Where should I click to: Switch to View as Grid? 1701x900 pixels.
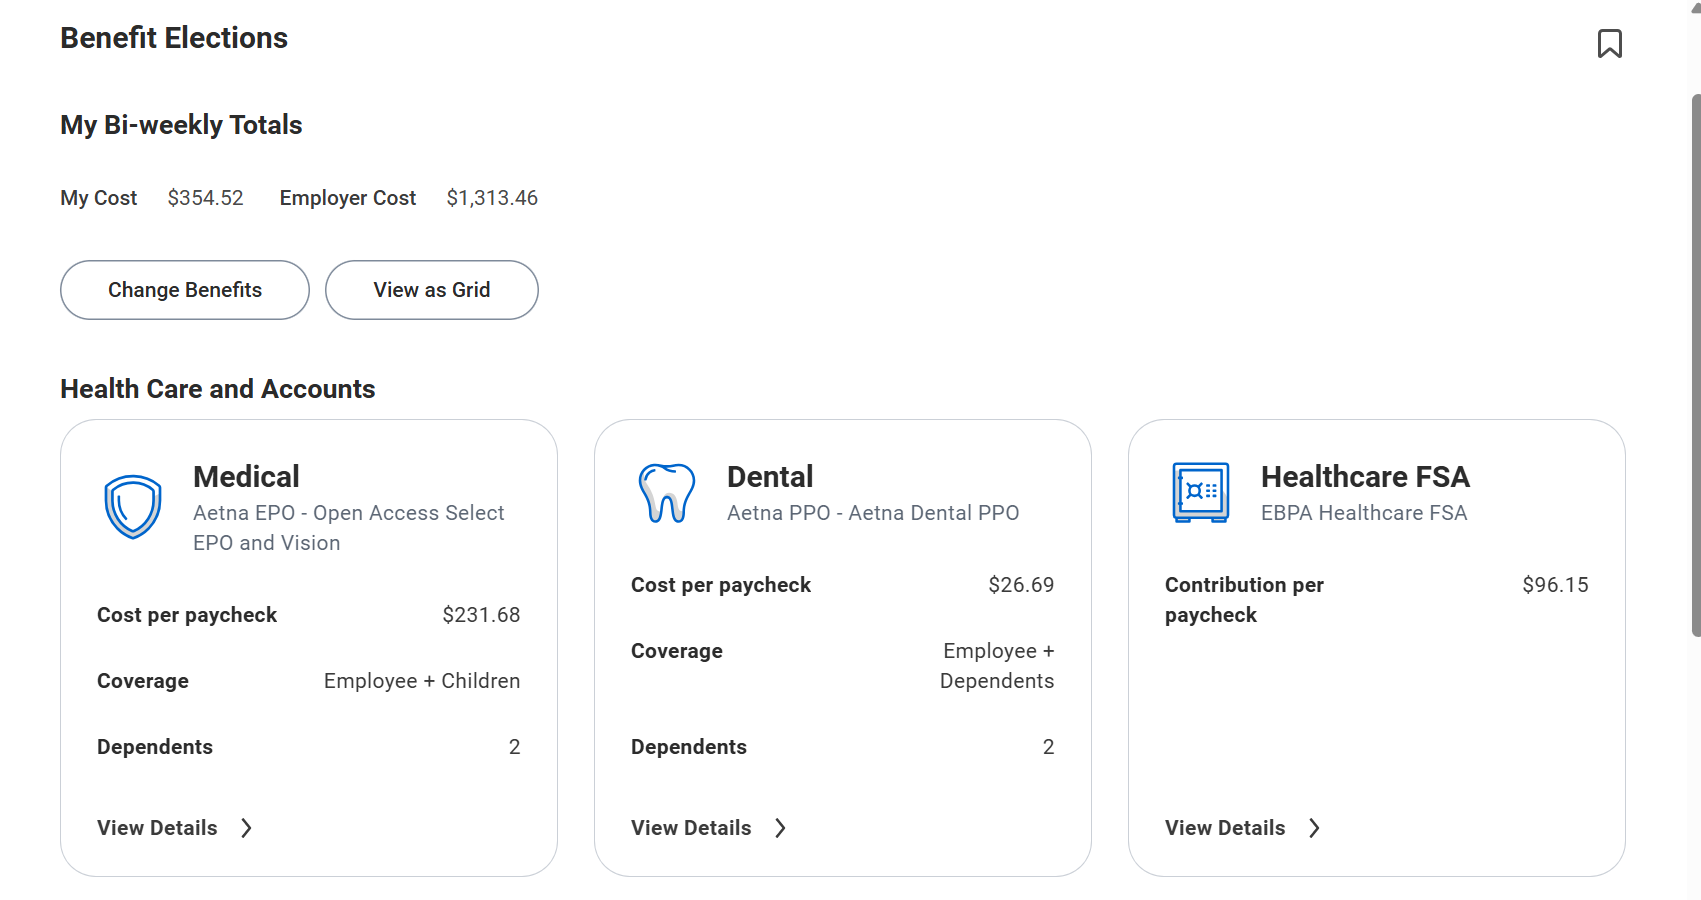[x=432, y=290]
